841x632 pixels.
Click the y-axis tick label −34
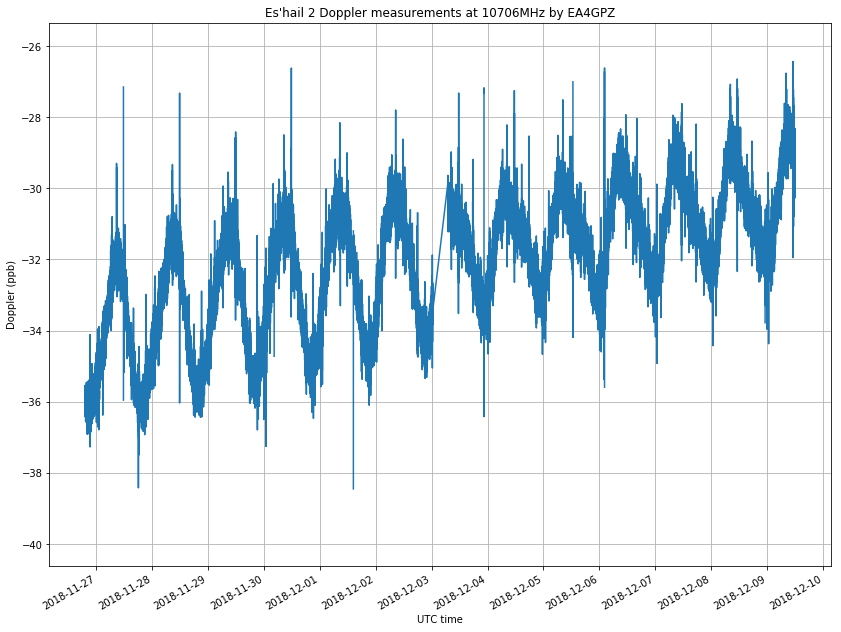point(32,331)
